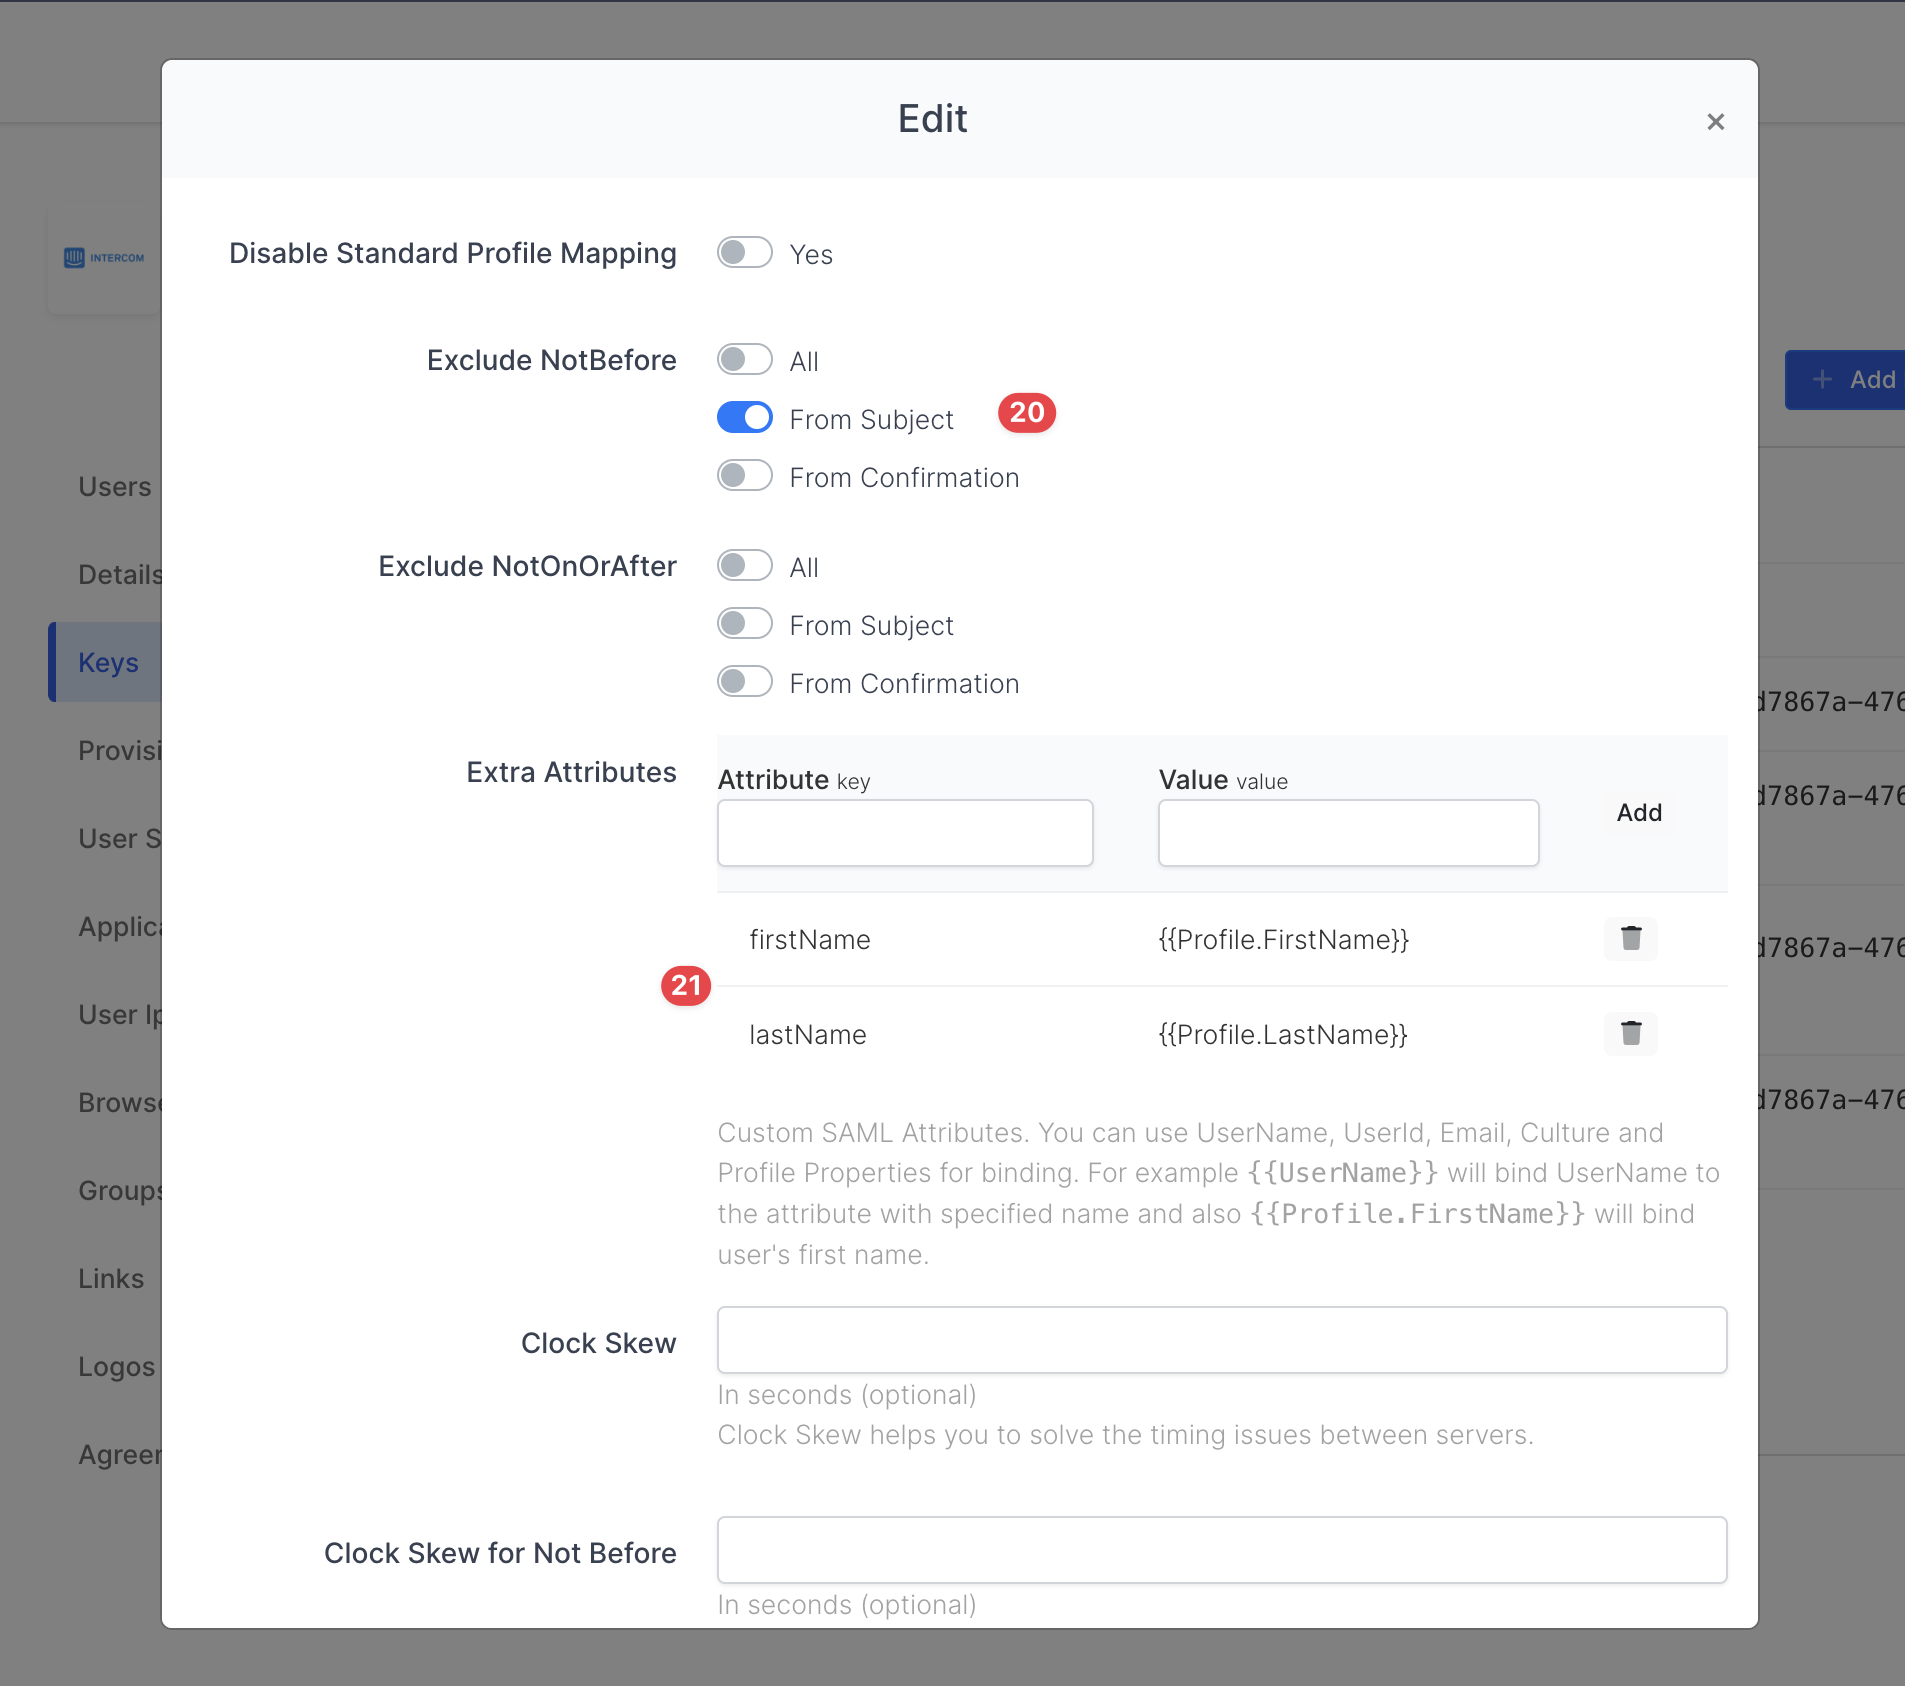
Task: Focus Clock Skew for Not Before field
Action: pyautogui.click(x=1221, y=1550)
